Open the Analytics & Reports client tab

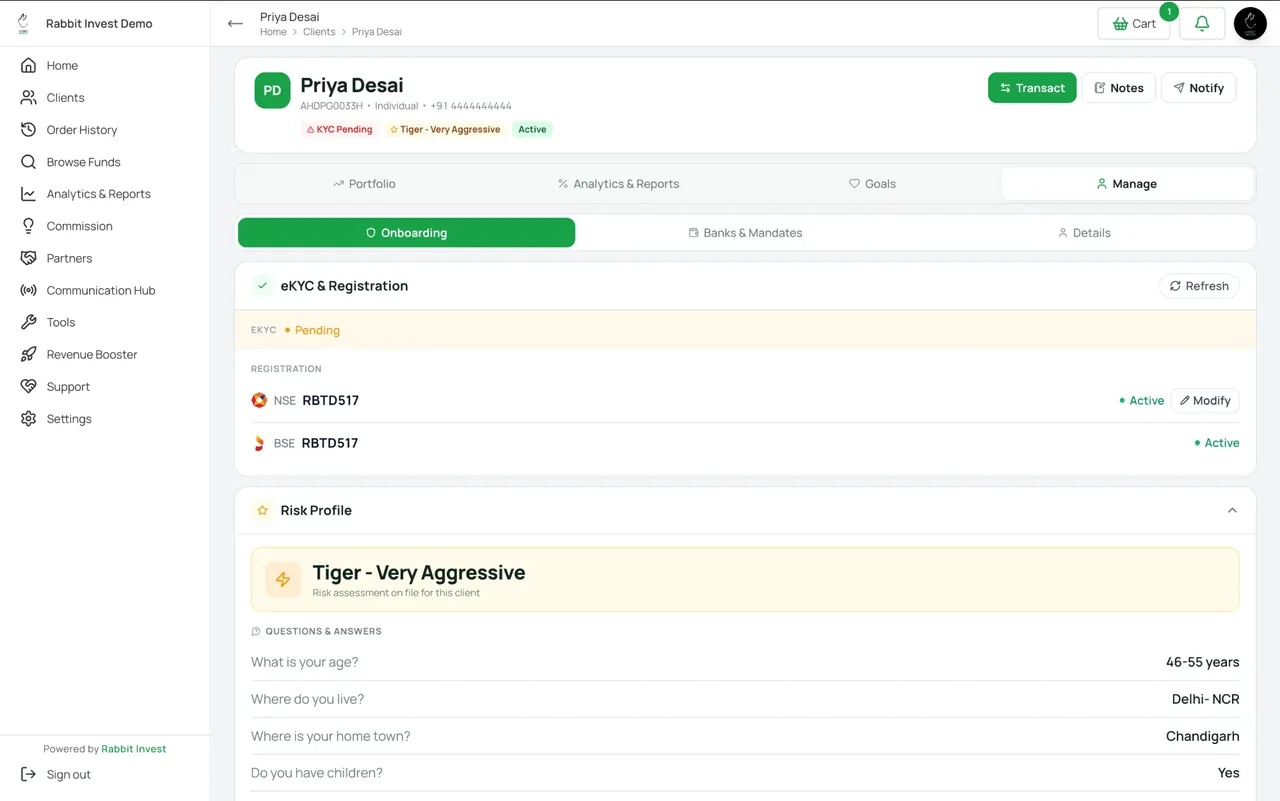click(618, 184)
